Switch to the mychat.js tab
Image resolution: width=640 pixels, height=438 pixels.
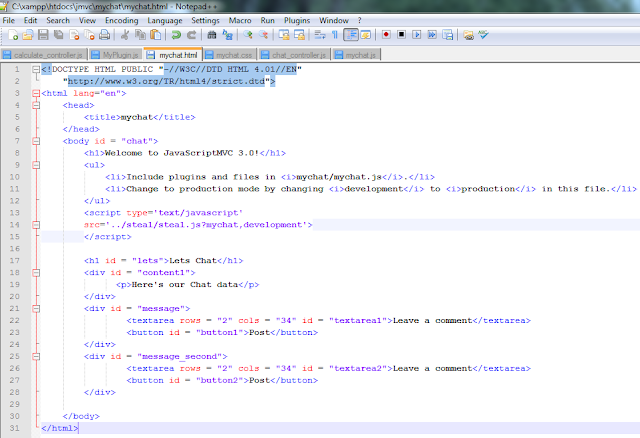coord(356,55)
